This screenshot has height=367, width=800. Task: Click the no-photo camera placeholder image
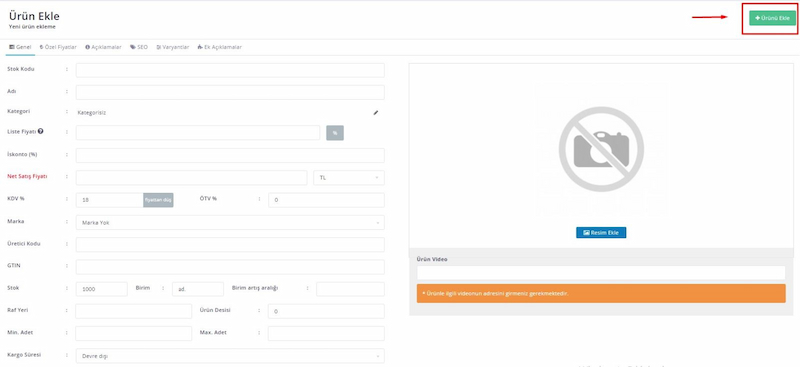point(601,149)
